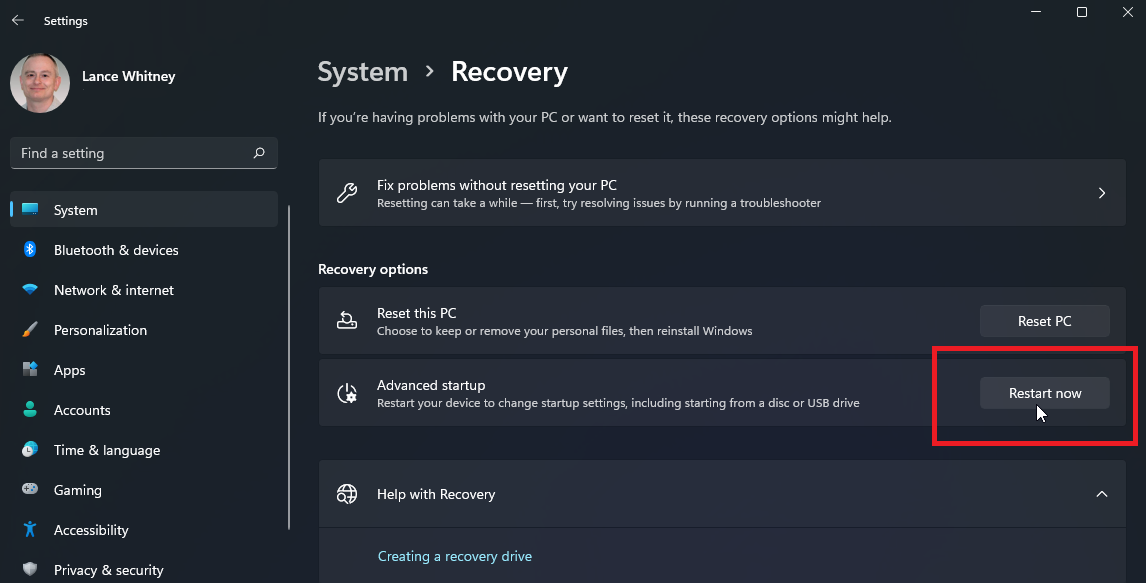
Task: Open Apps settings icon
Action: click(31, 370)
